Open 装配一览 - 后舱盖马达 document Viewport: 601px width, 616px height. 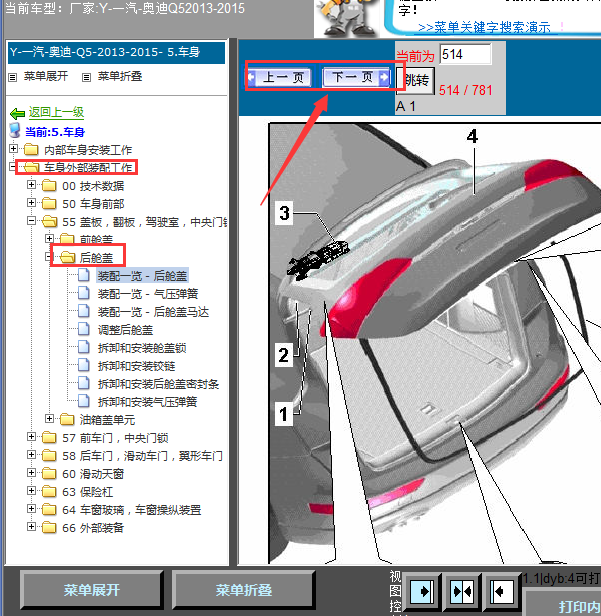[153, 312]
